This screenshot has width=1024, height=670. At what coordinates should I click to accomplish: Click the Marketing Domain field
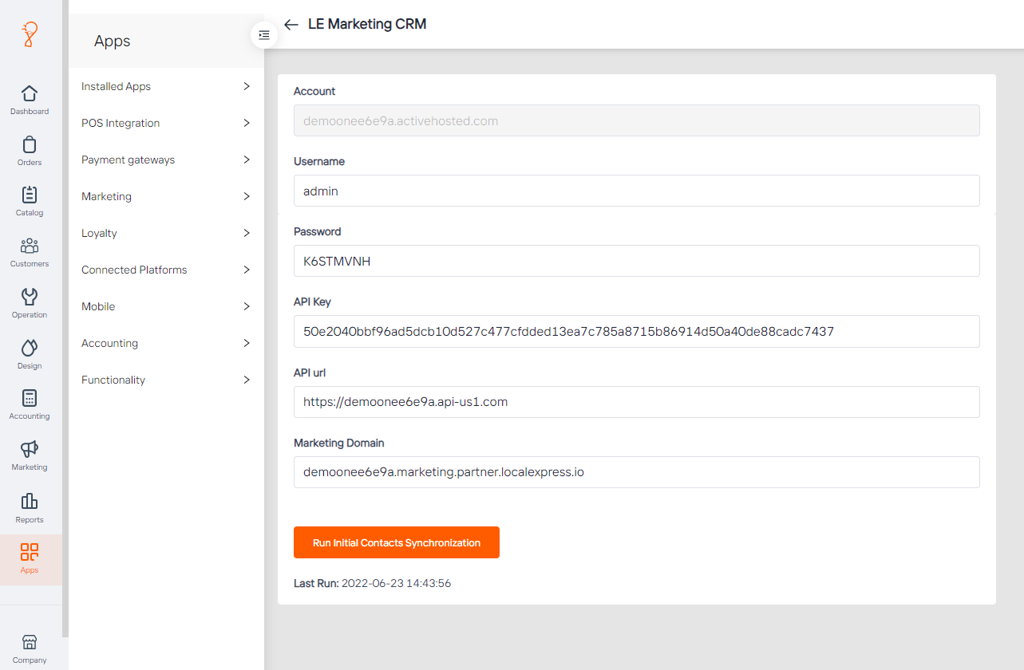(637, 472)
